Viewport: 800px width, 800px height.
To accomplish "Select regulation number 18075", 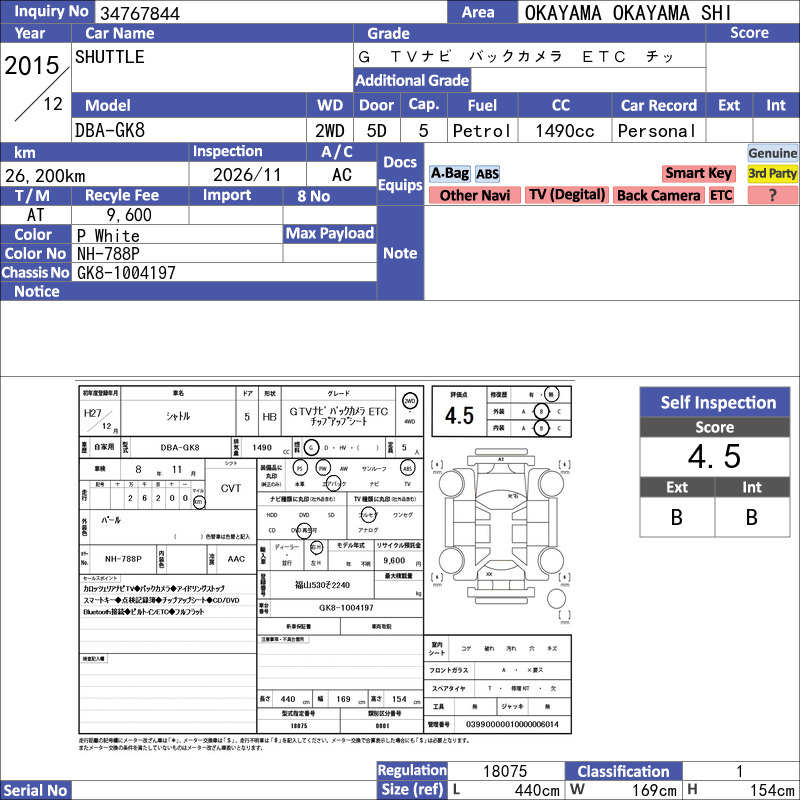I will (505, 771).
